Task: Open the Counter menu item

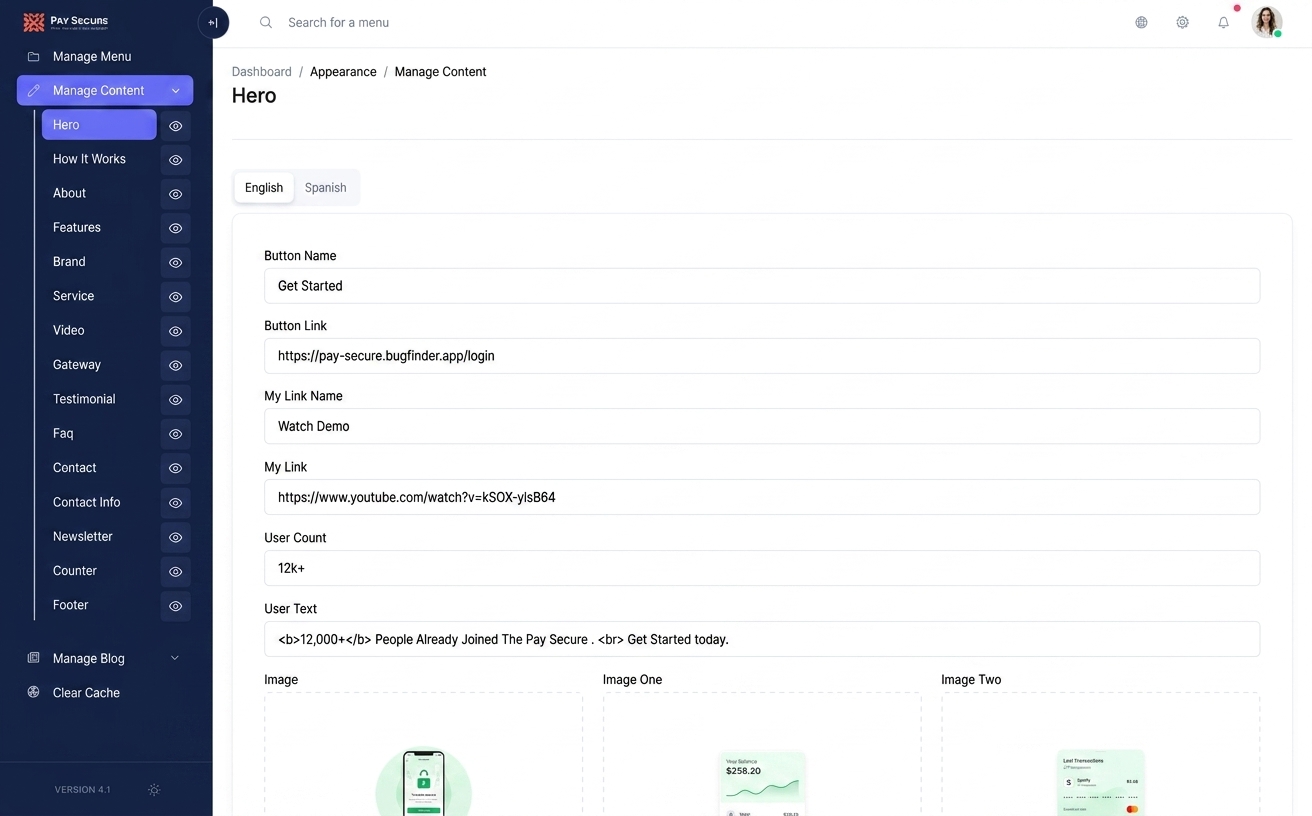Action: click(75, 571)
